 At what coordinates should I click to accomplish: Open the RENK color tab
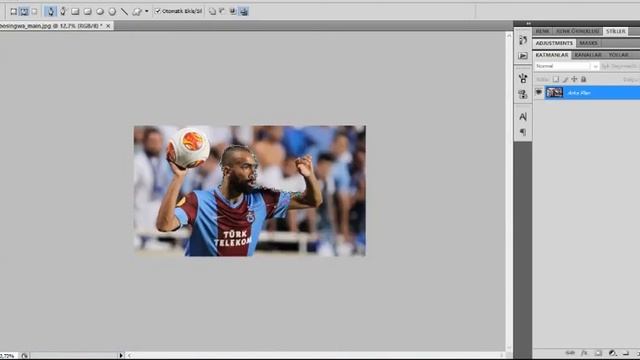coord(542,31)
